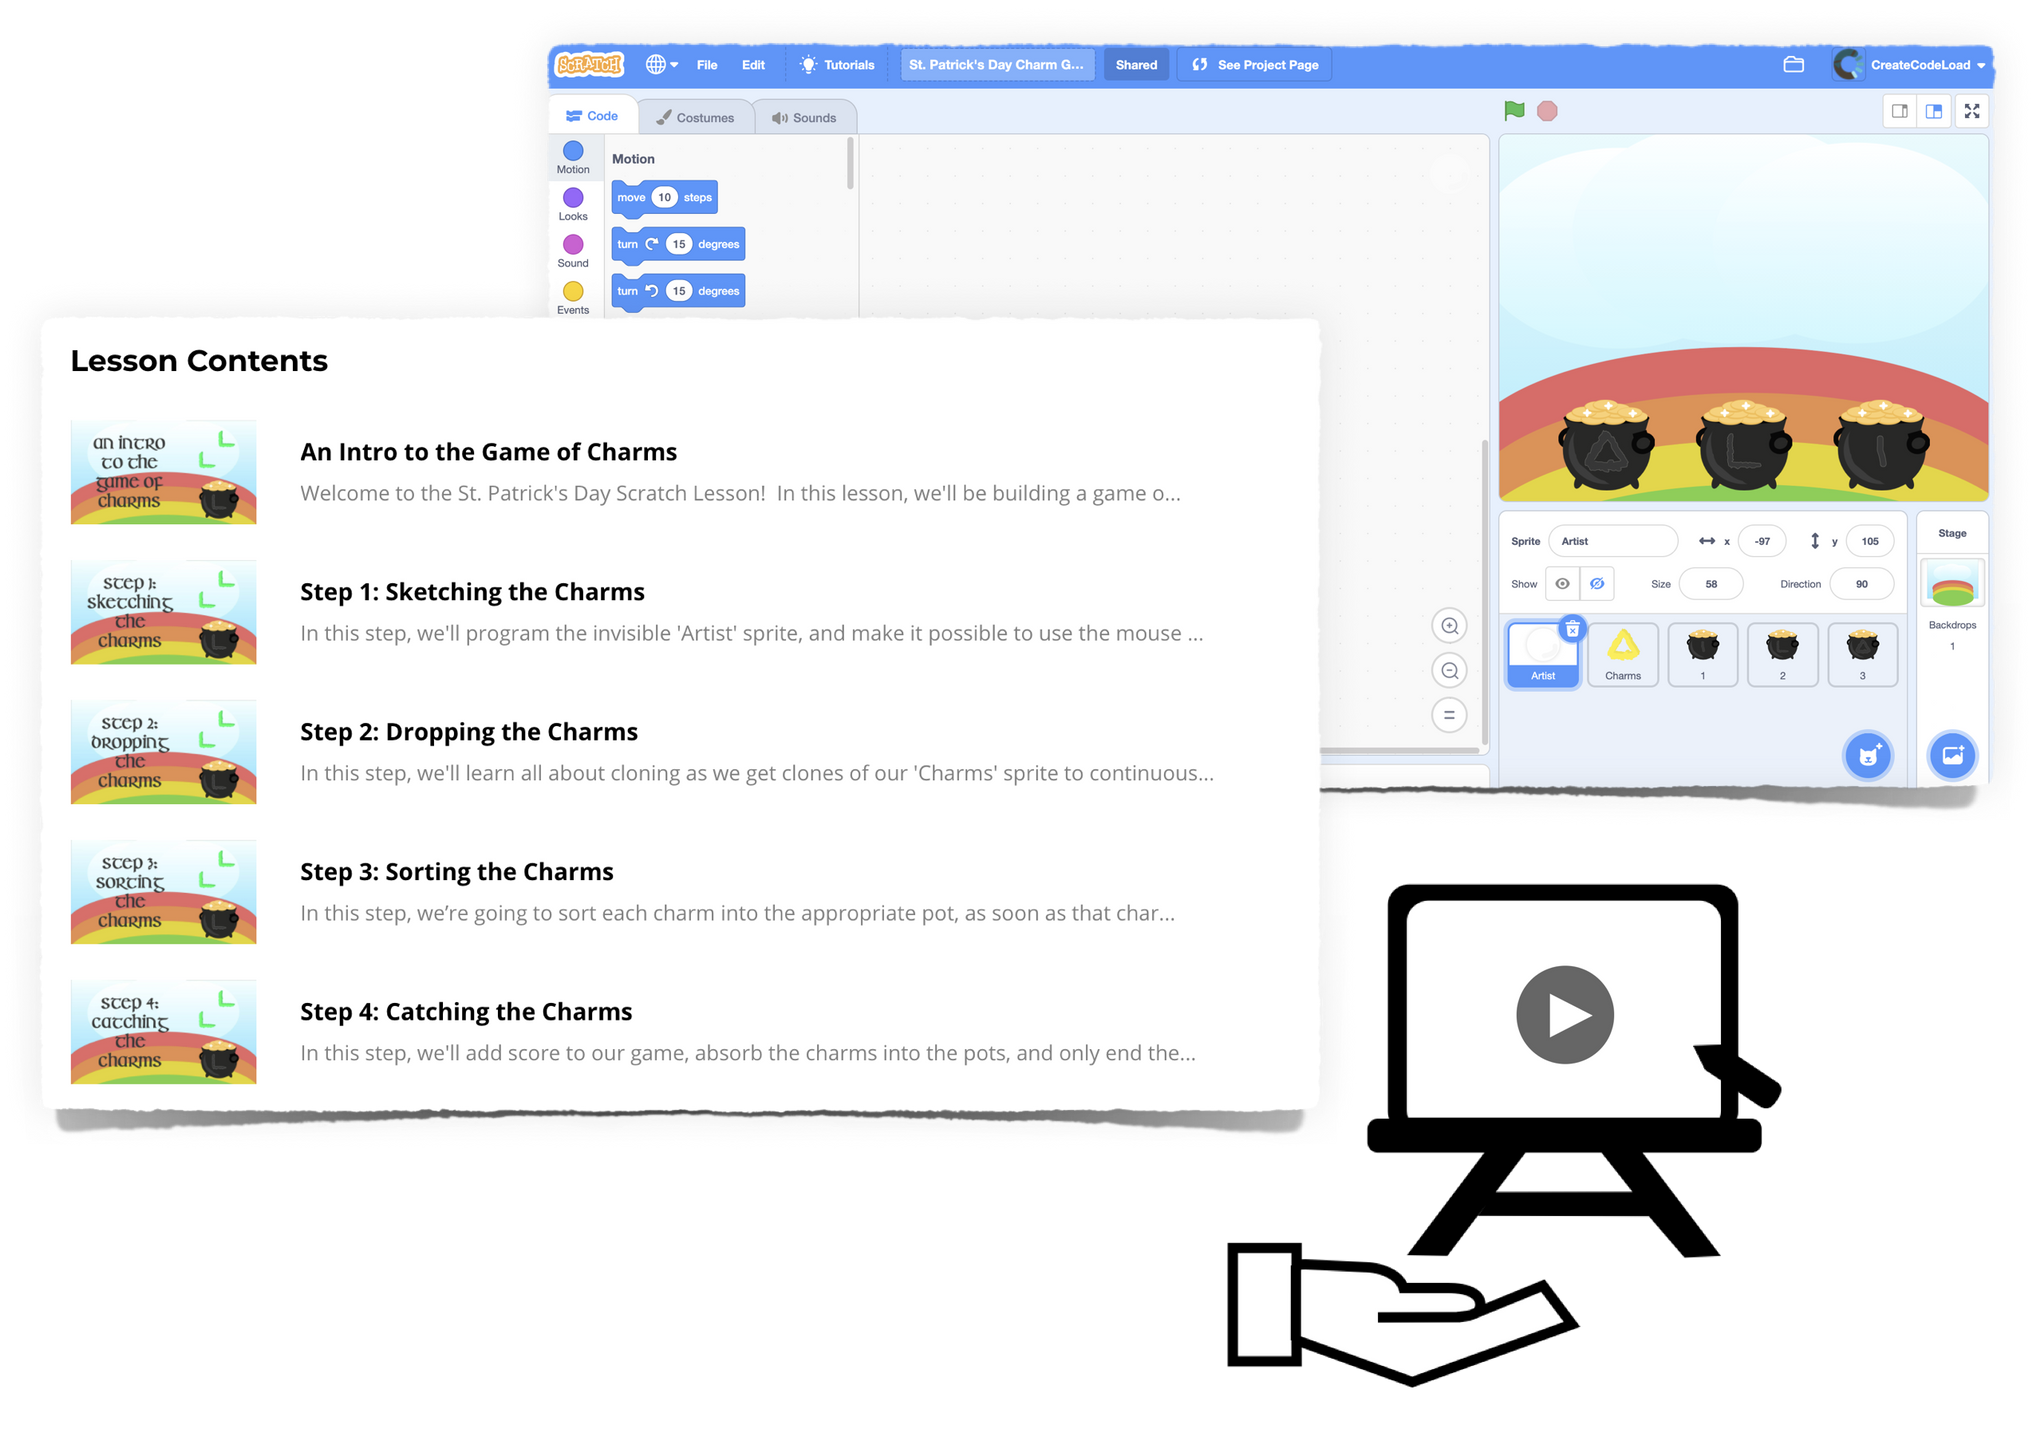Click the red stop sign button
2033x1440 pixels.
[1547, 111]
